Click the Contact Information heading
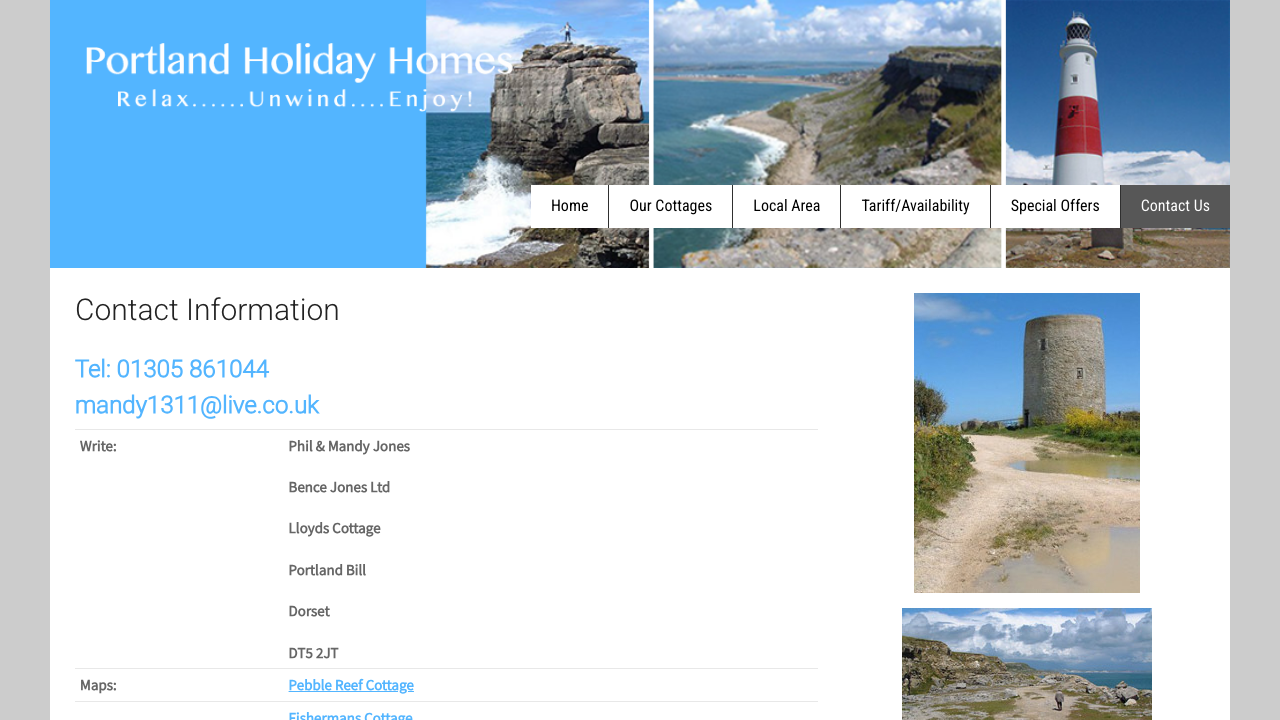 (207, 310)
